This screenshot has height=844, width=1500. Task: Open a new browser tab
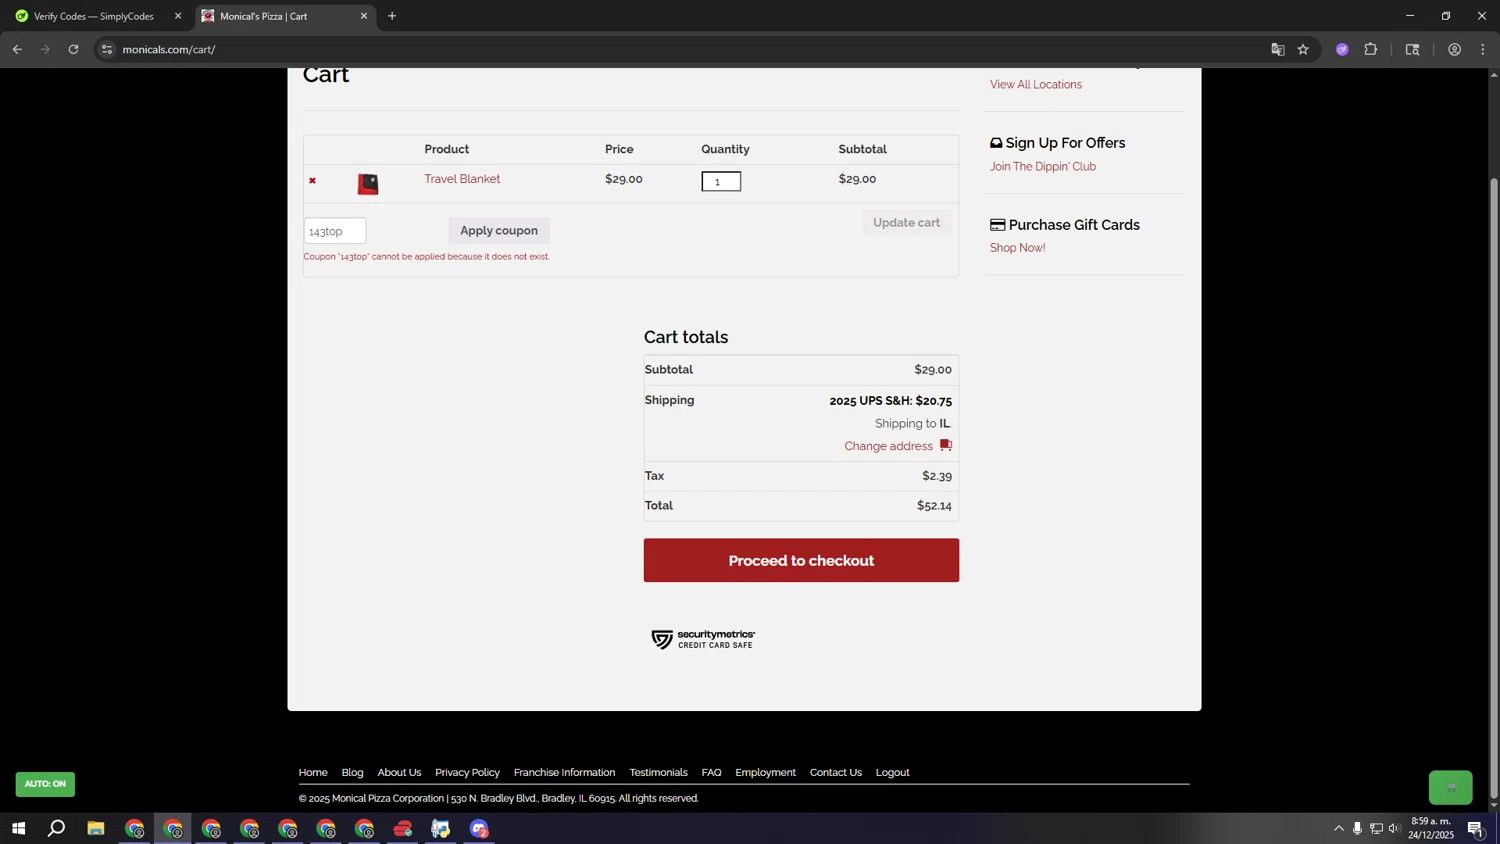(x=392, y=16)
